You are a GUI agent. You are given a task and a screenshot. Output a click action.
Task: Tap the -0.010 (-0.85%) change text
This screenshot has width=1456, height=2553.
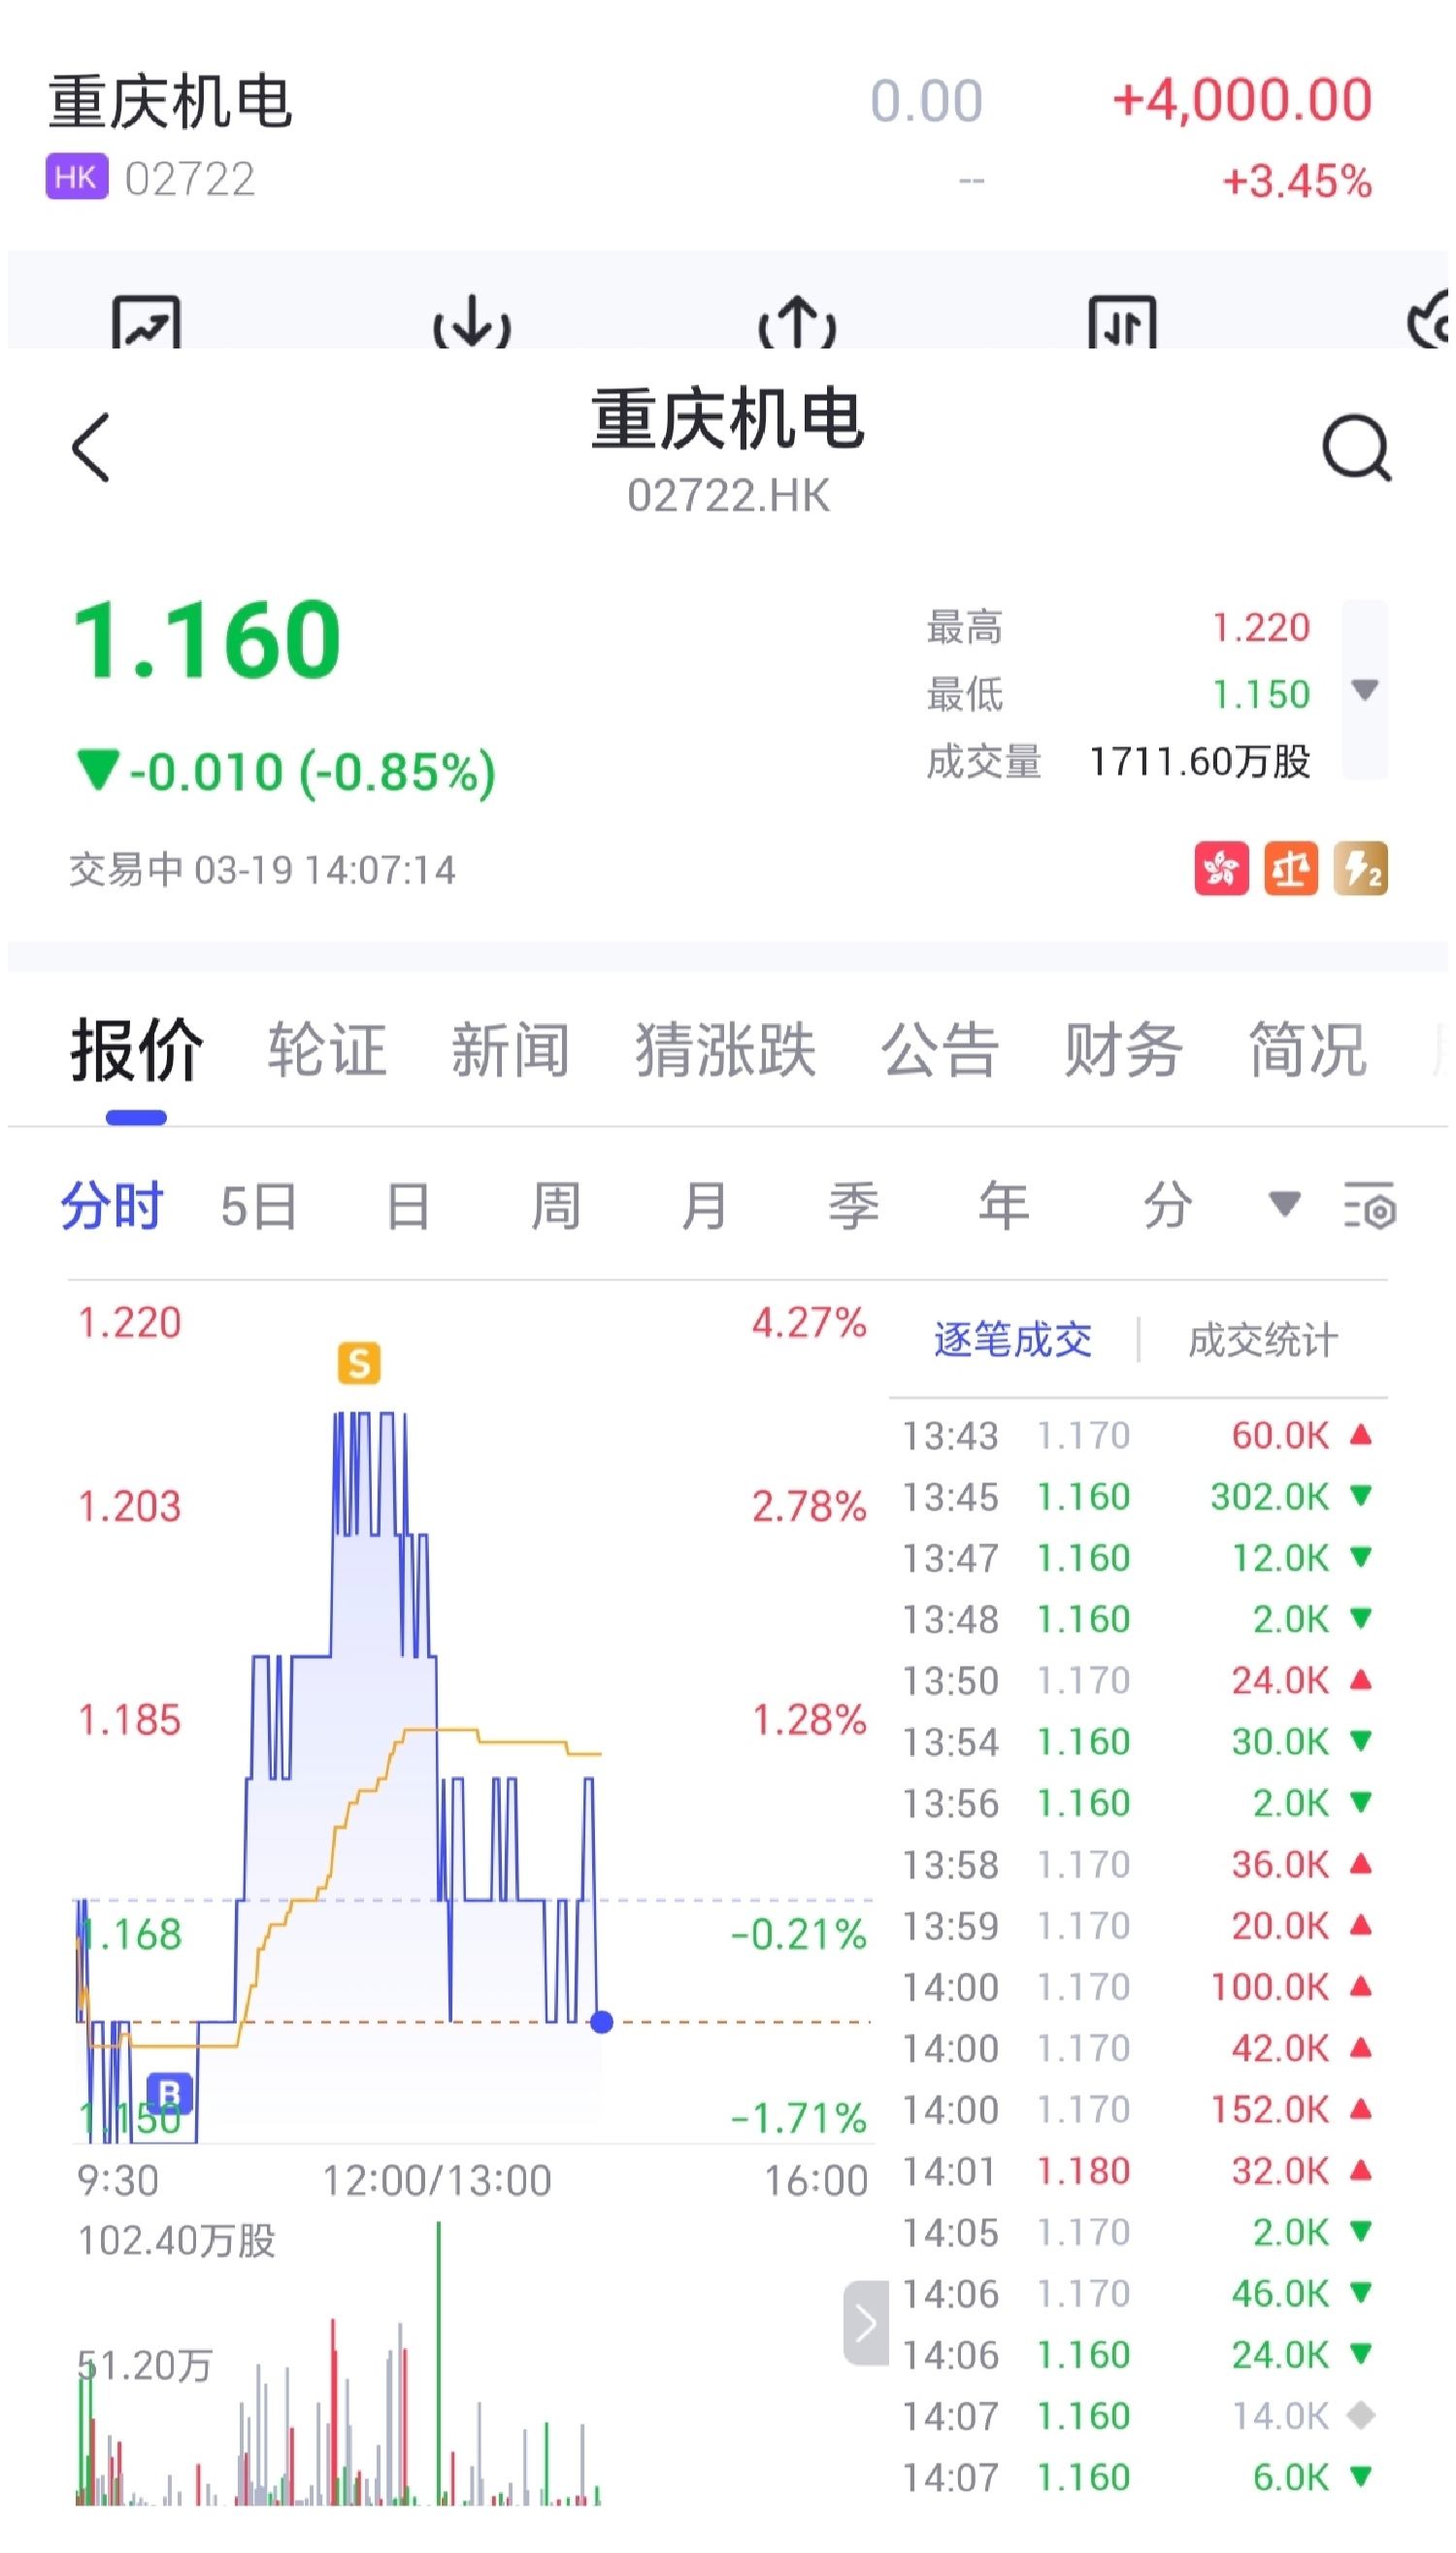(x=286, y=771)
